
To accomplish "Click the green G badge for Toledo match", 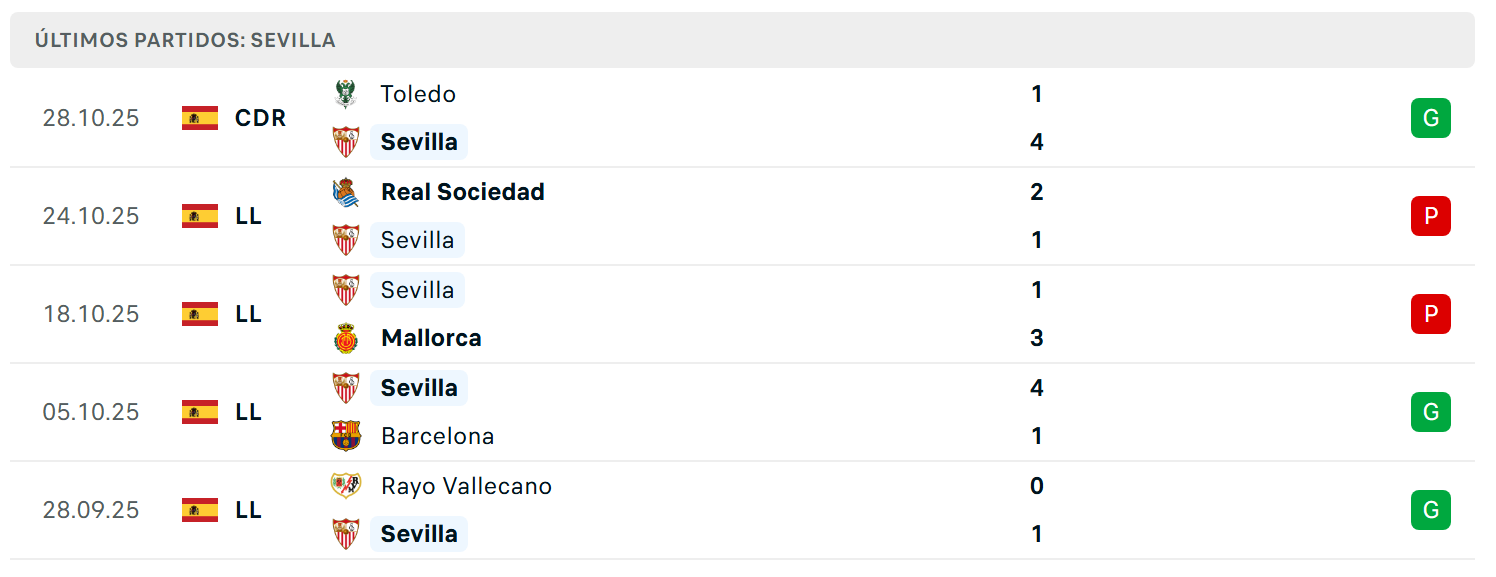I will [1431, 118].
